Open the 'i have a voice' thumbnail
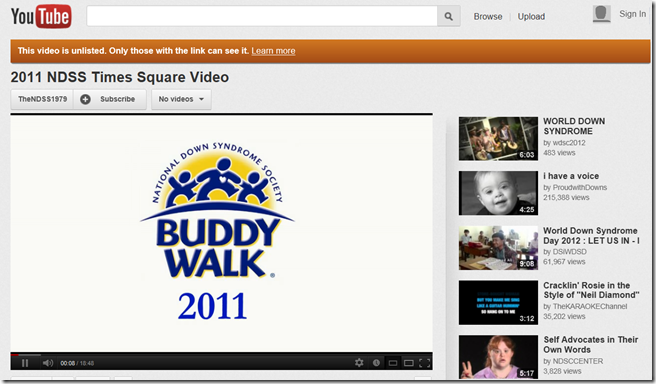 click(498, 193)
